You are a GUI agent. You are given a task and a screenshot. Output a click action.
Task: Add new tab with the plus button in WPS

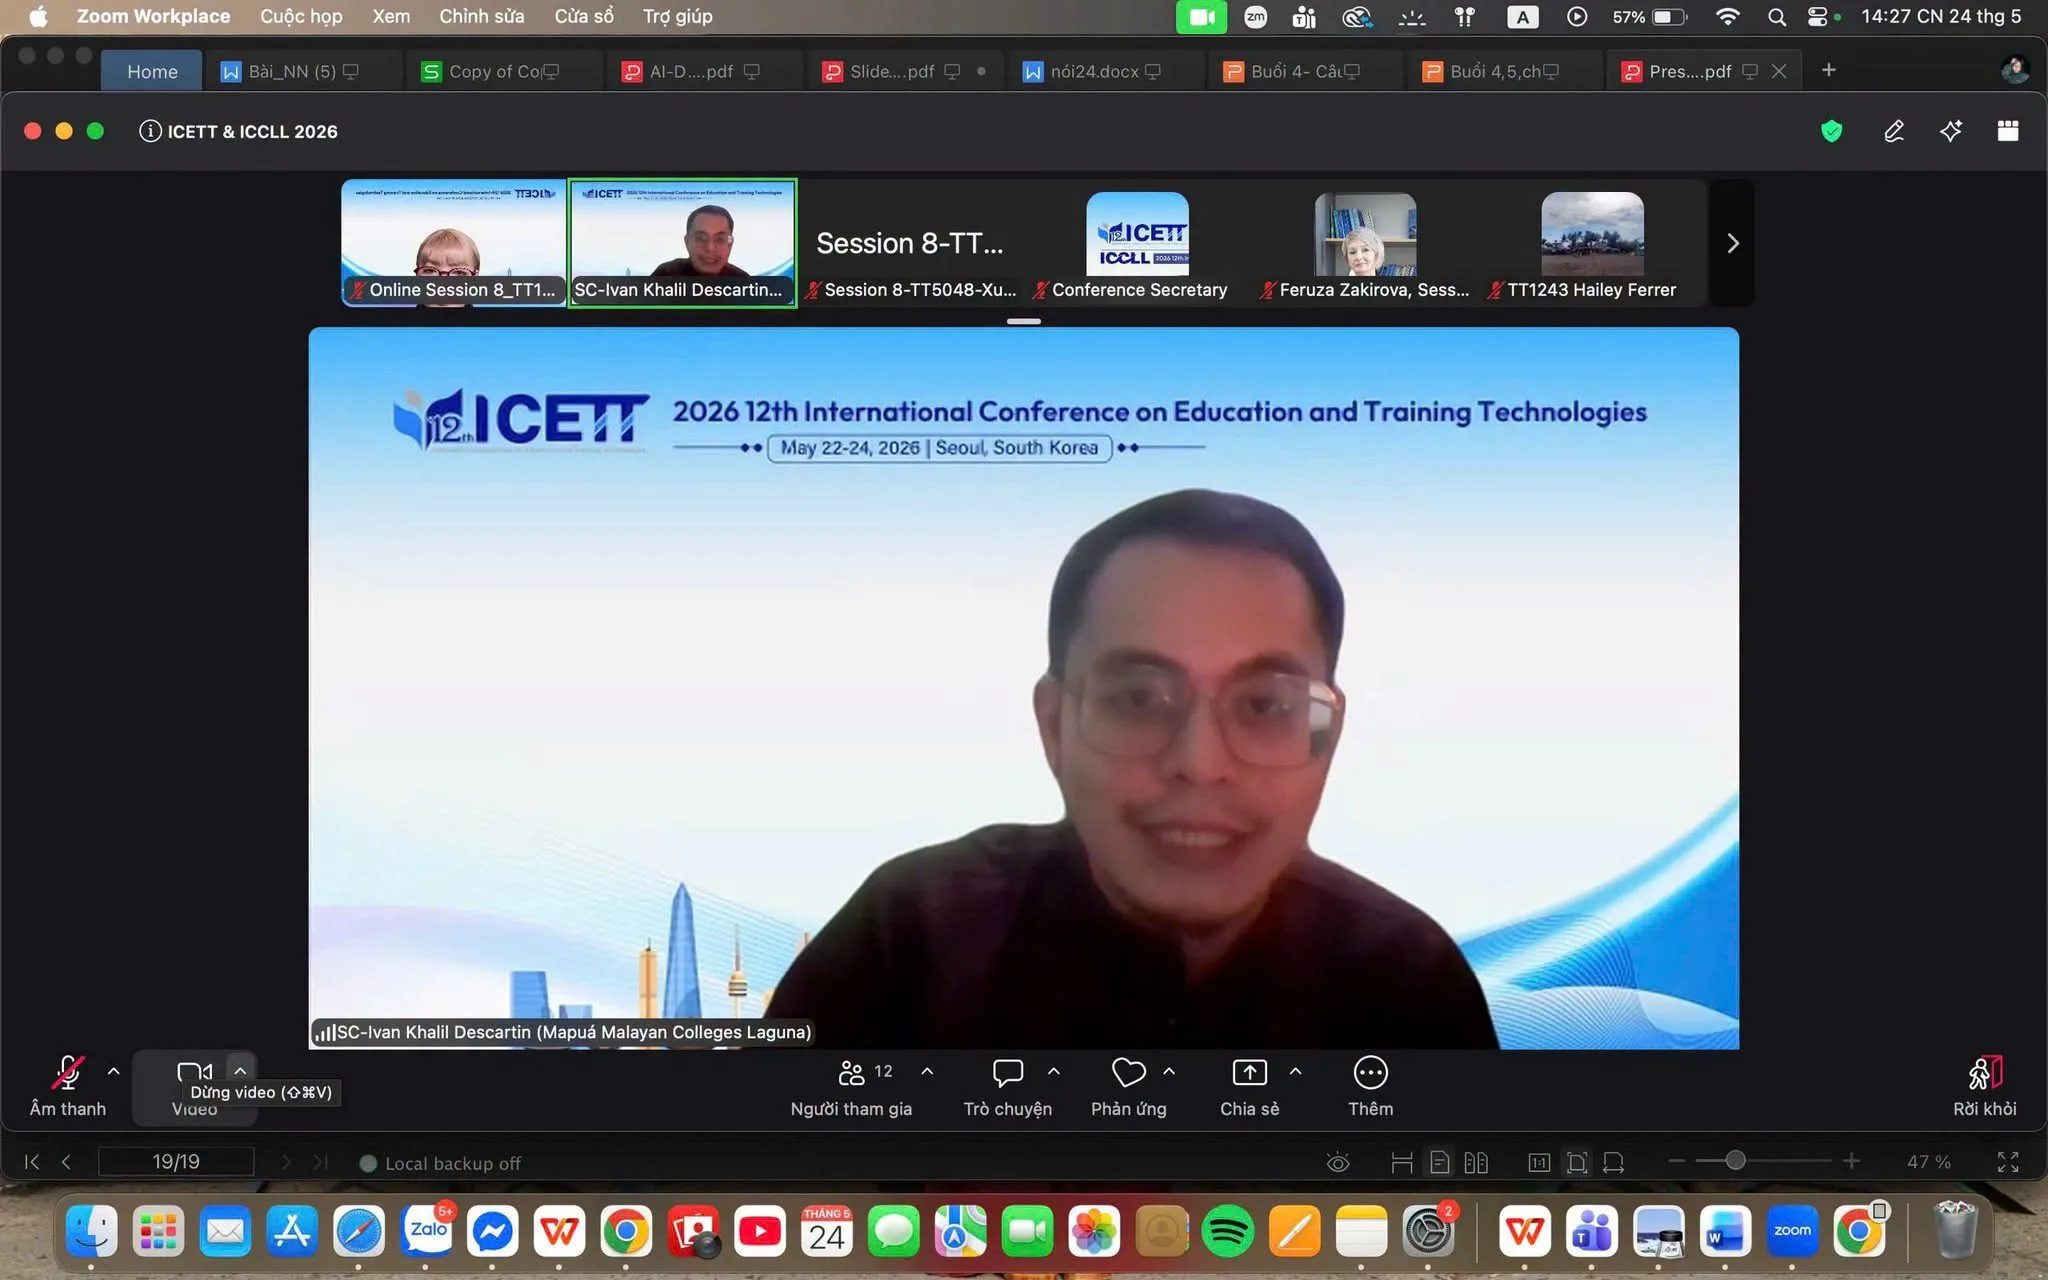click(1828, 70)
